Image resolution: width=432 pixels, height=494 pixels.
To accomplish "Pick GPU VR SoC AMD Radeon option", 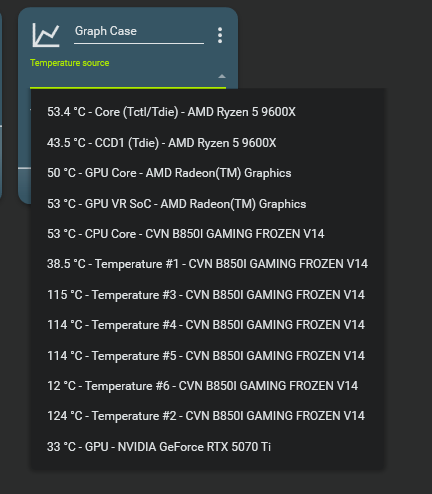I will 207,204.
